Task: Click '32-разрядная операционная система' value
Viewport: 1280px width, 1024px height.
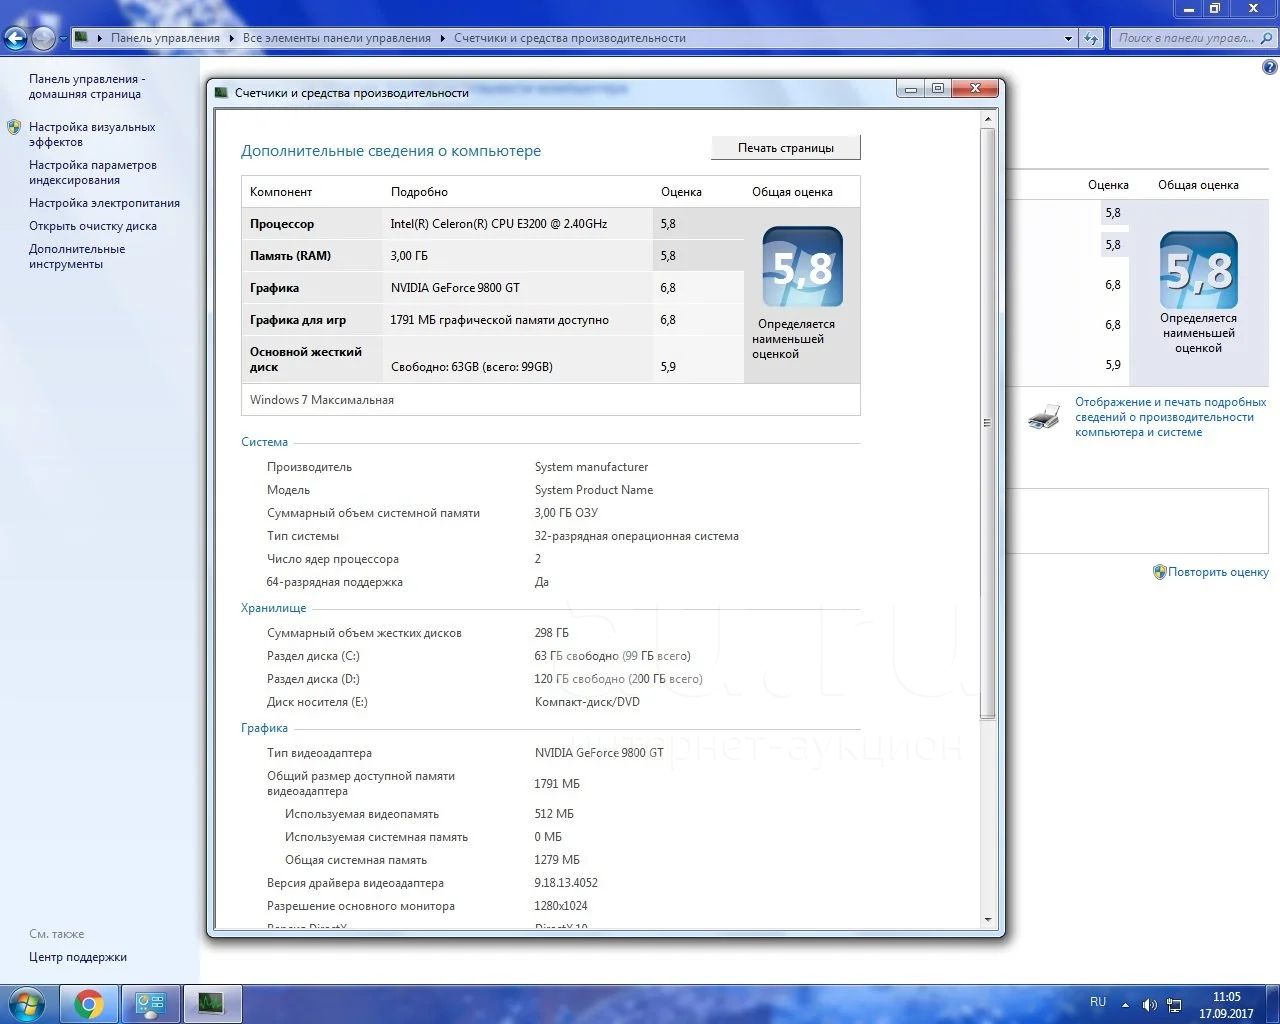Action: (636, 536)
